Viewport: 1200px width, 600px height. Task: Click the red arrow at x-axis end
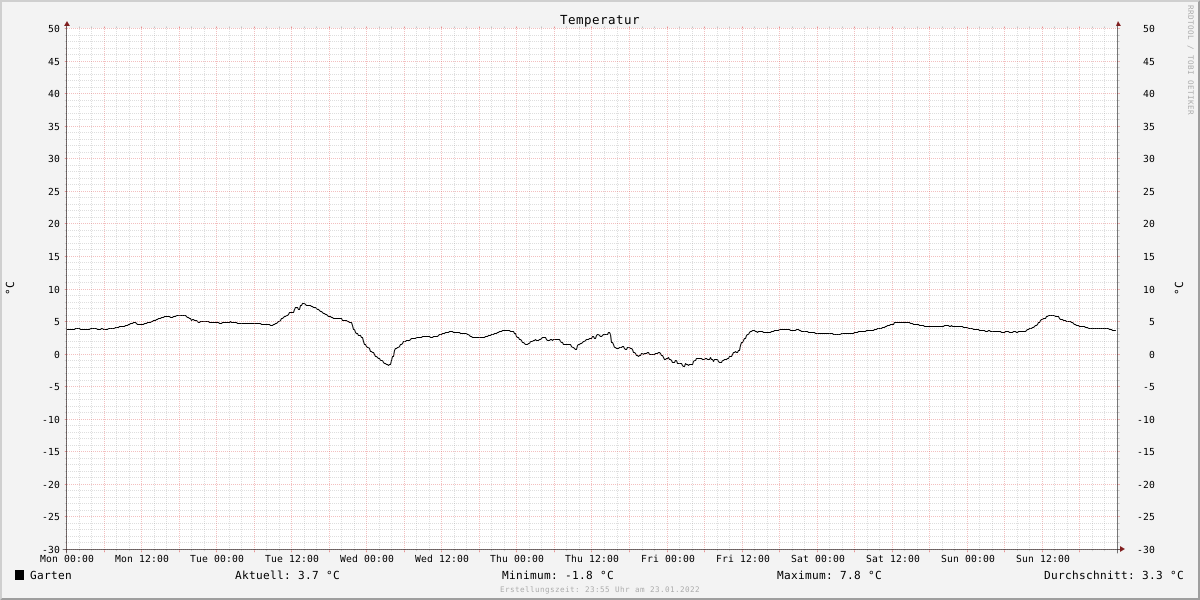1122,548
